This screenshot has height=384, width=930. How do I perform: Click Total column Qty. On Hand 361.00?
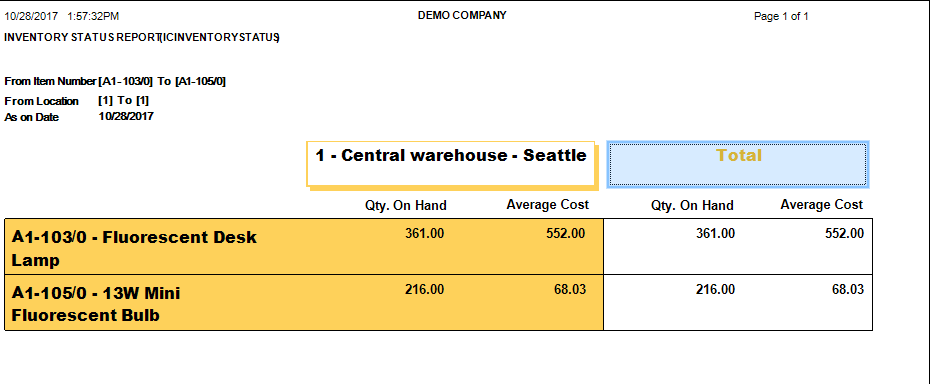click(x=715, y=234)
